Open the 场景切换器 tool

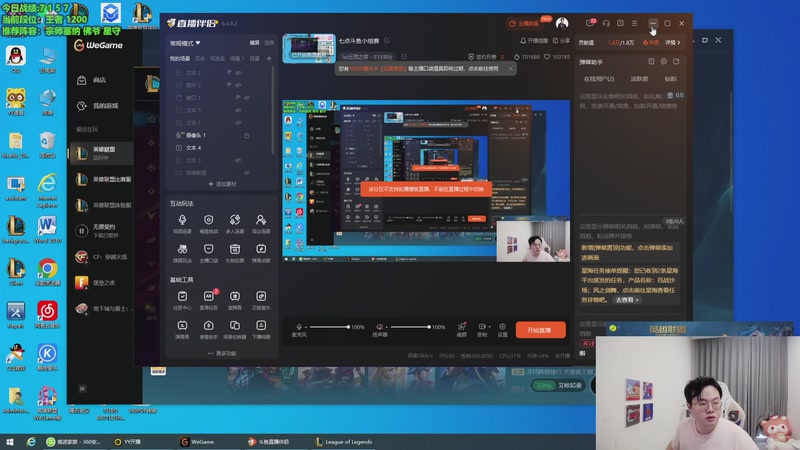235,329
